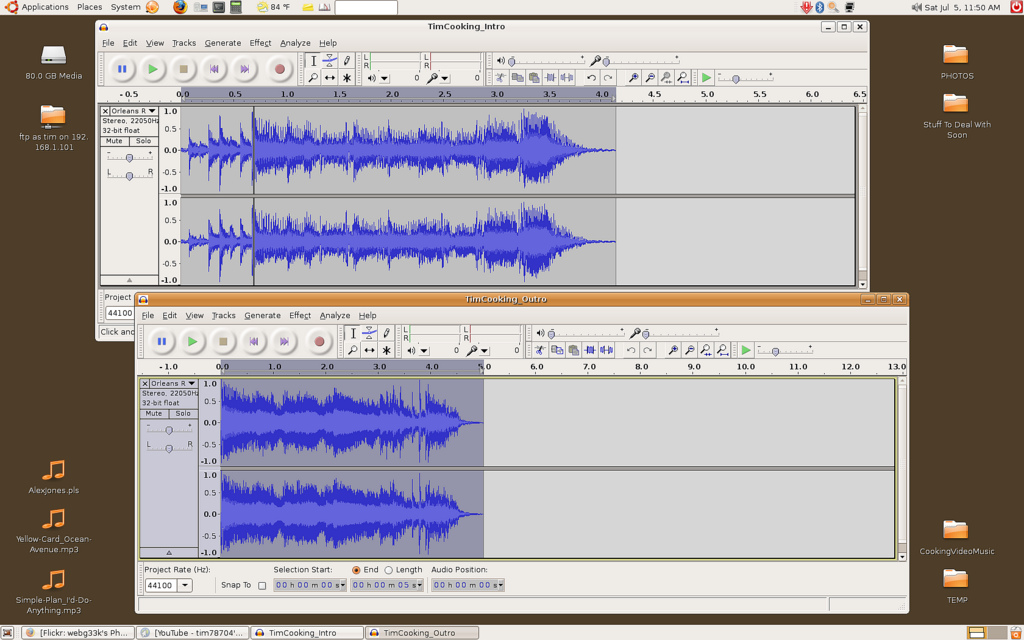The image size is (1024, 640).
Task: Solo the track in the Intro window
Action: tap(144, 141)
